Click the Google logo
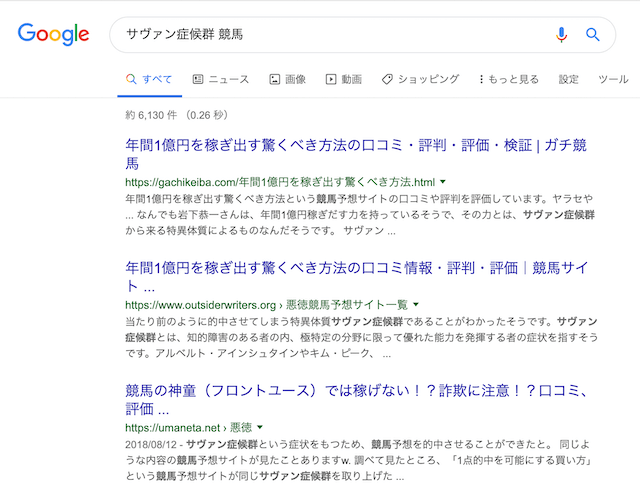640x491 pixels. tap(53, 34)
